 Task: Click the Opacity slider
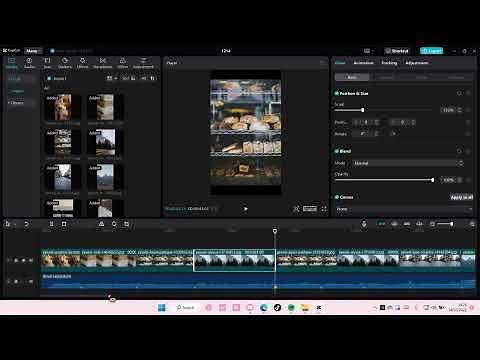click(x=384, y=180)
